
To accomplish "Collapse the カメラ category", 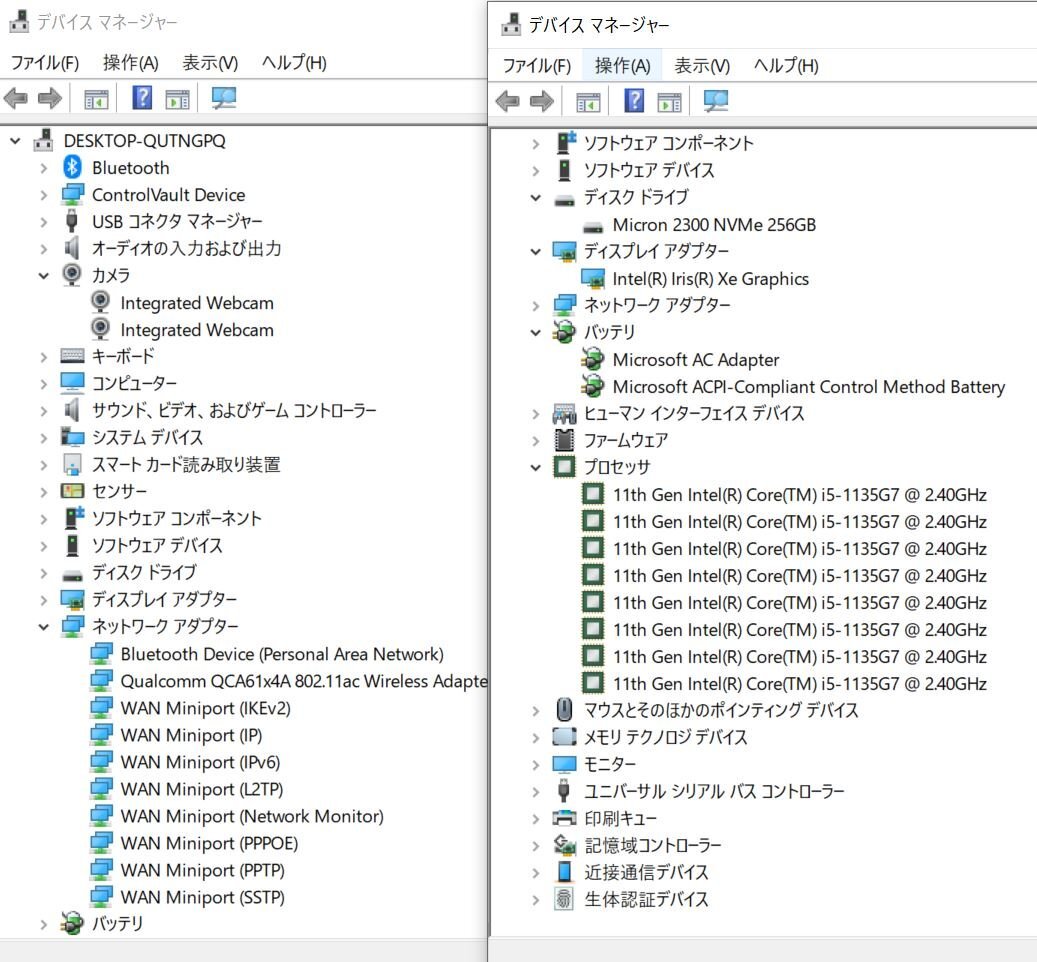I will coord(44,276).
